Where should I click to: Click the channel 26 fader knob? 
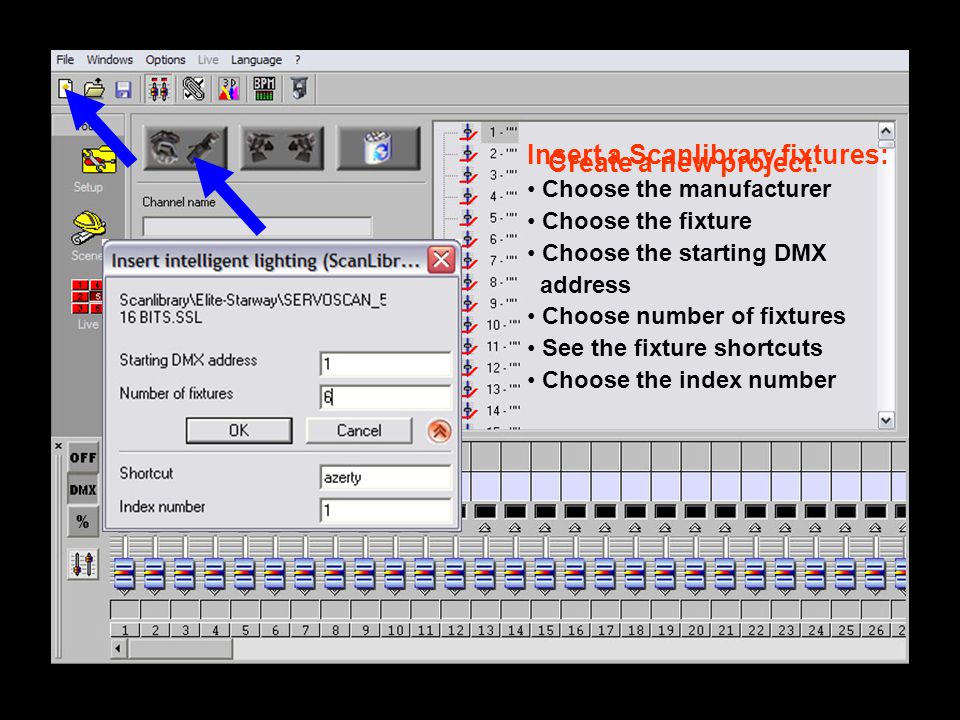point(876,574)
